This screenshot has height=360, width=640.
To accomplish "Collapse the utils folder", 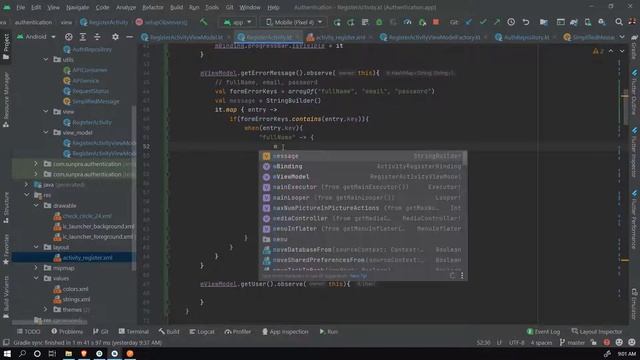I will click(x=46, y=60).
